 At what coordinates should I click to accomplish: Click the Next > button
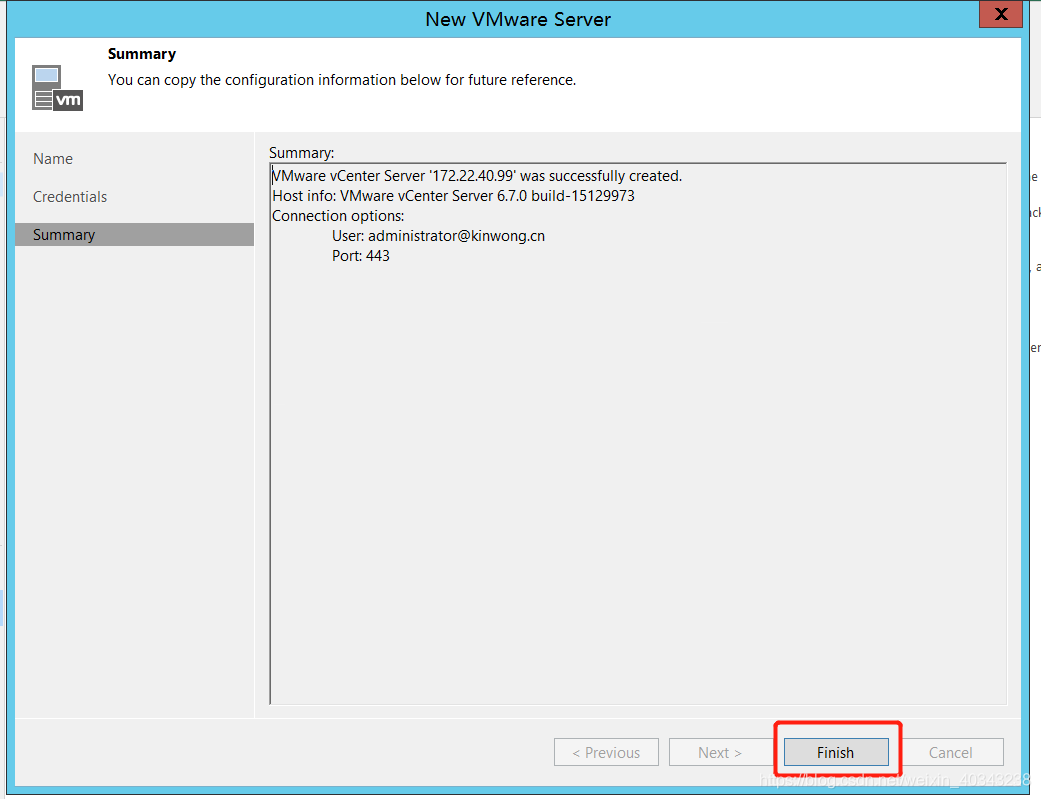[721, 753]
